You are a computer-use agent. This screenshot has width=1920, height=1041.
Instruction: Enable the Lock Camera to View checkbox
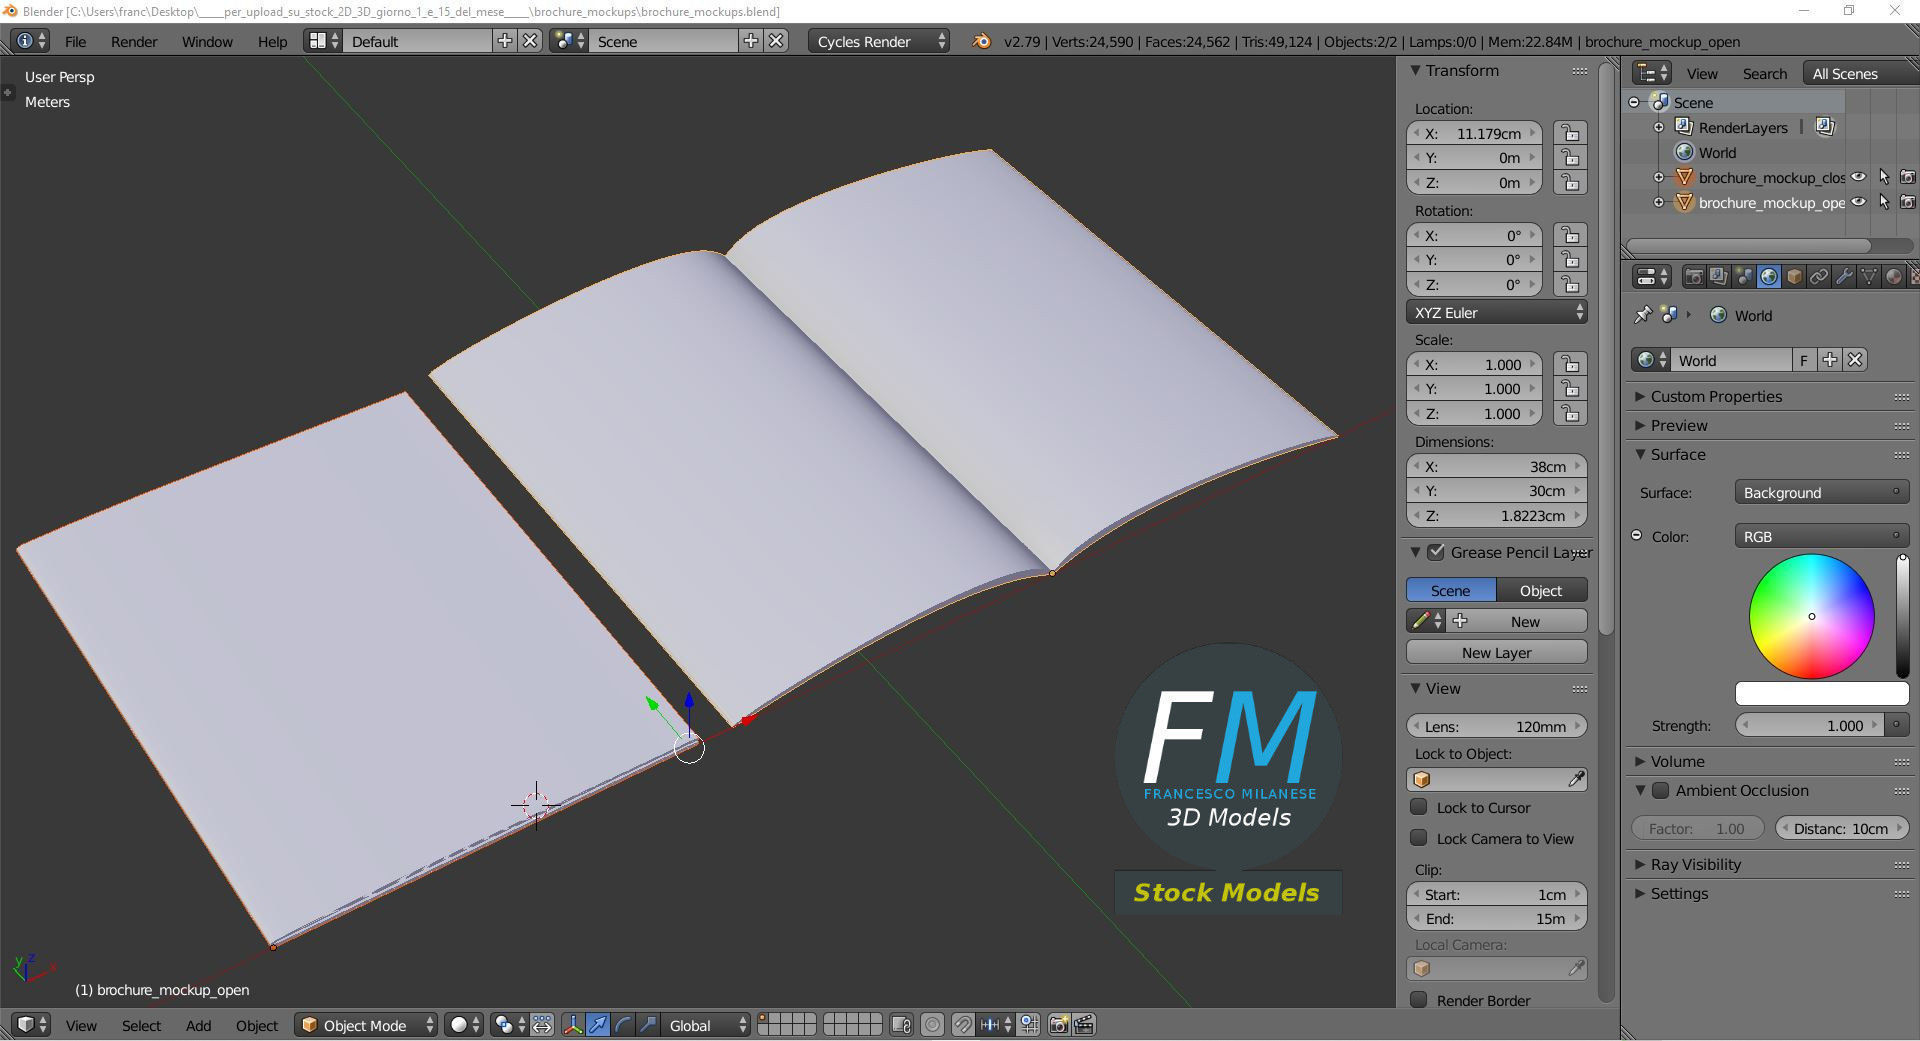point(1419,838)
